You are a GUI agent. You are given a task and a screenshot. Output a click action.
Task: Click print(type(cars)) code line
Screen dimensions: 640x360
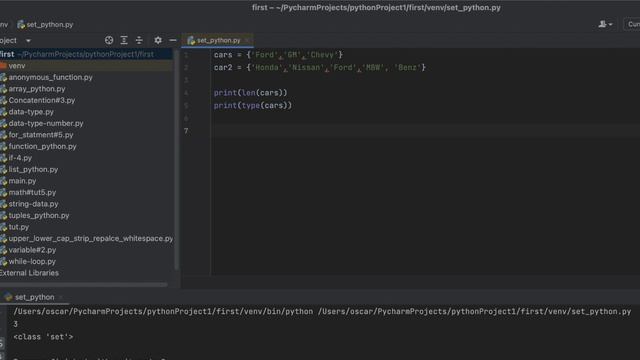pyautogui.click(x=253, y=105)
